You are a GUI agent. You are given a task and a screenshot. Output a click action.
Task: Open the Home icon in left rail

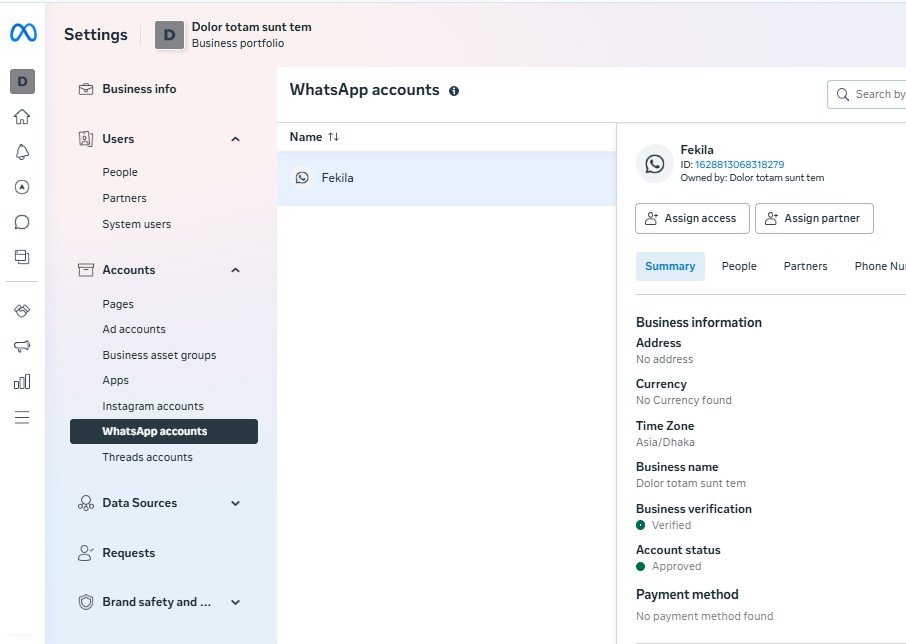coord(22,117)
